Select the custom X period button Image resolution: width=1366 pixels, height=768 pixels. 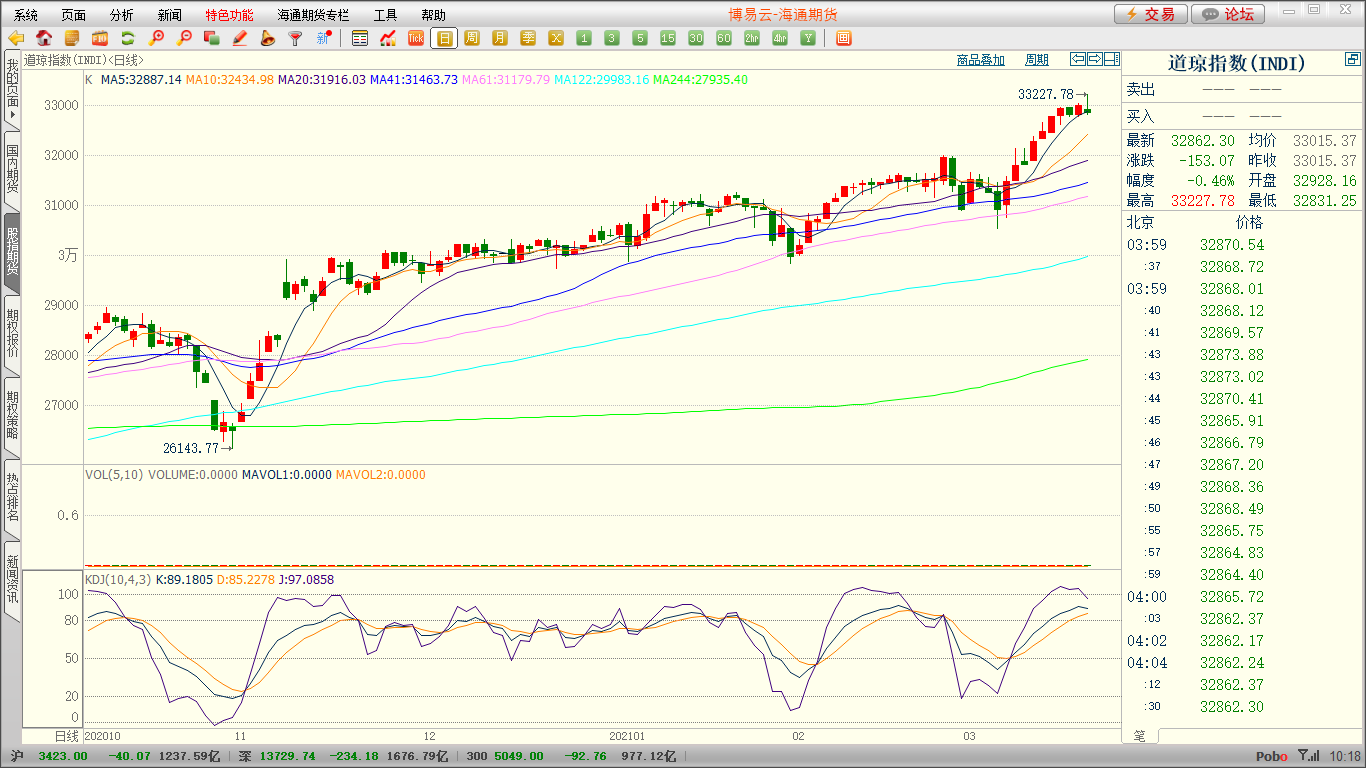(x=556, y=38)
